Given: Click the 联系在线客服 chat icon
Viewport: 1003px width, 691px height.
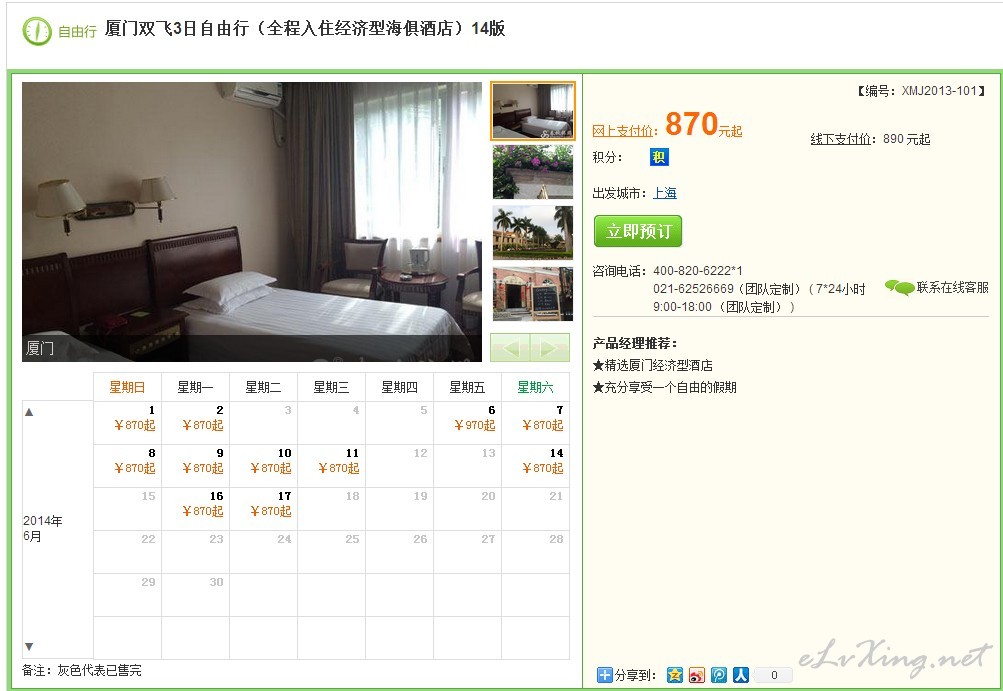Looking at the screenshot, I should 899,288.
